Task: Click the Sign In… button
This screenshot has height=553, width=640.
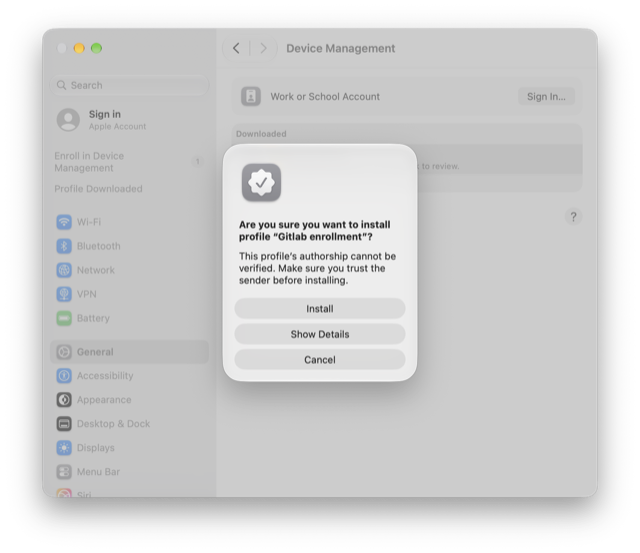Action: click(546, 97)
